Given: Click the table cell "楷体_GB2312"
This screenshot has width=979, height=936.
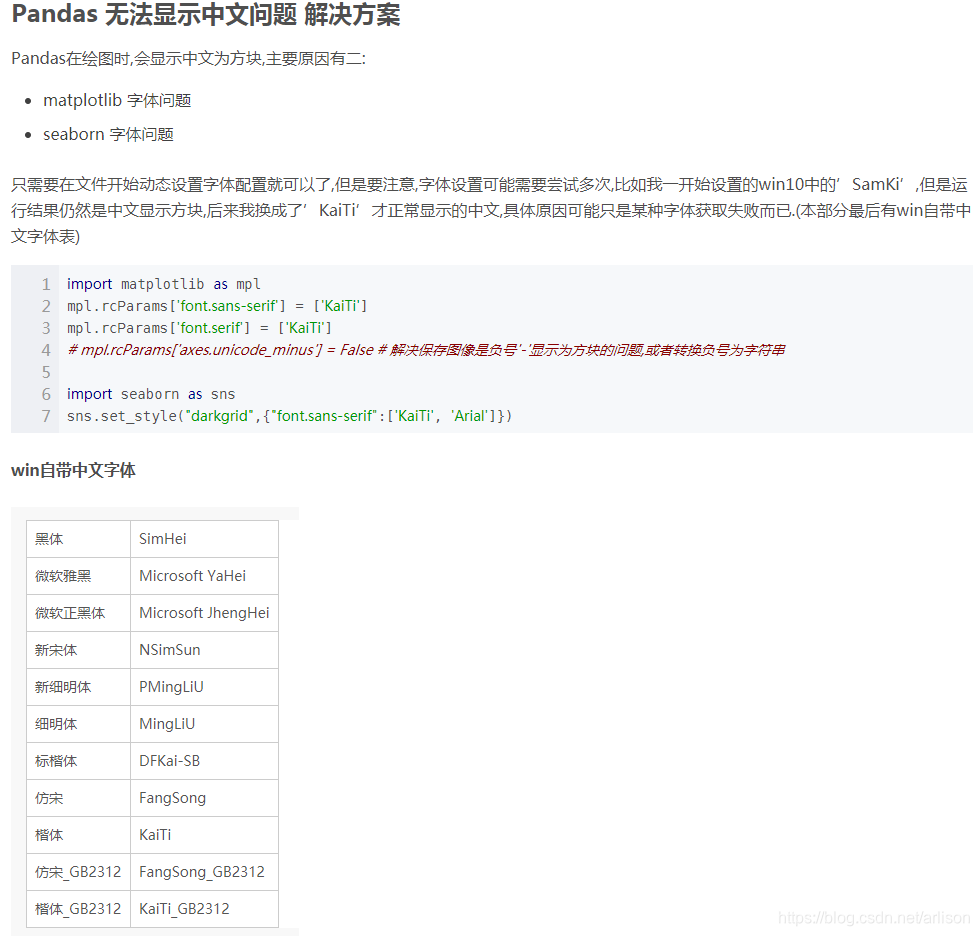Looking at the screenshot, I should click(x=78, y=909).
